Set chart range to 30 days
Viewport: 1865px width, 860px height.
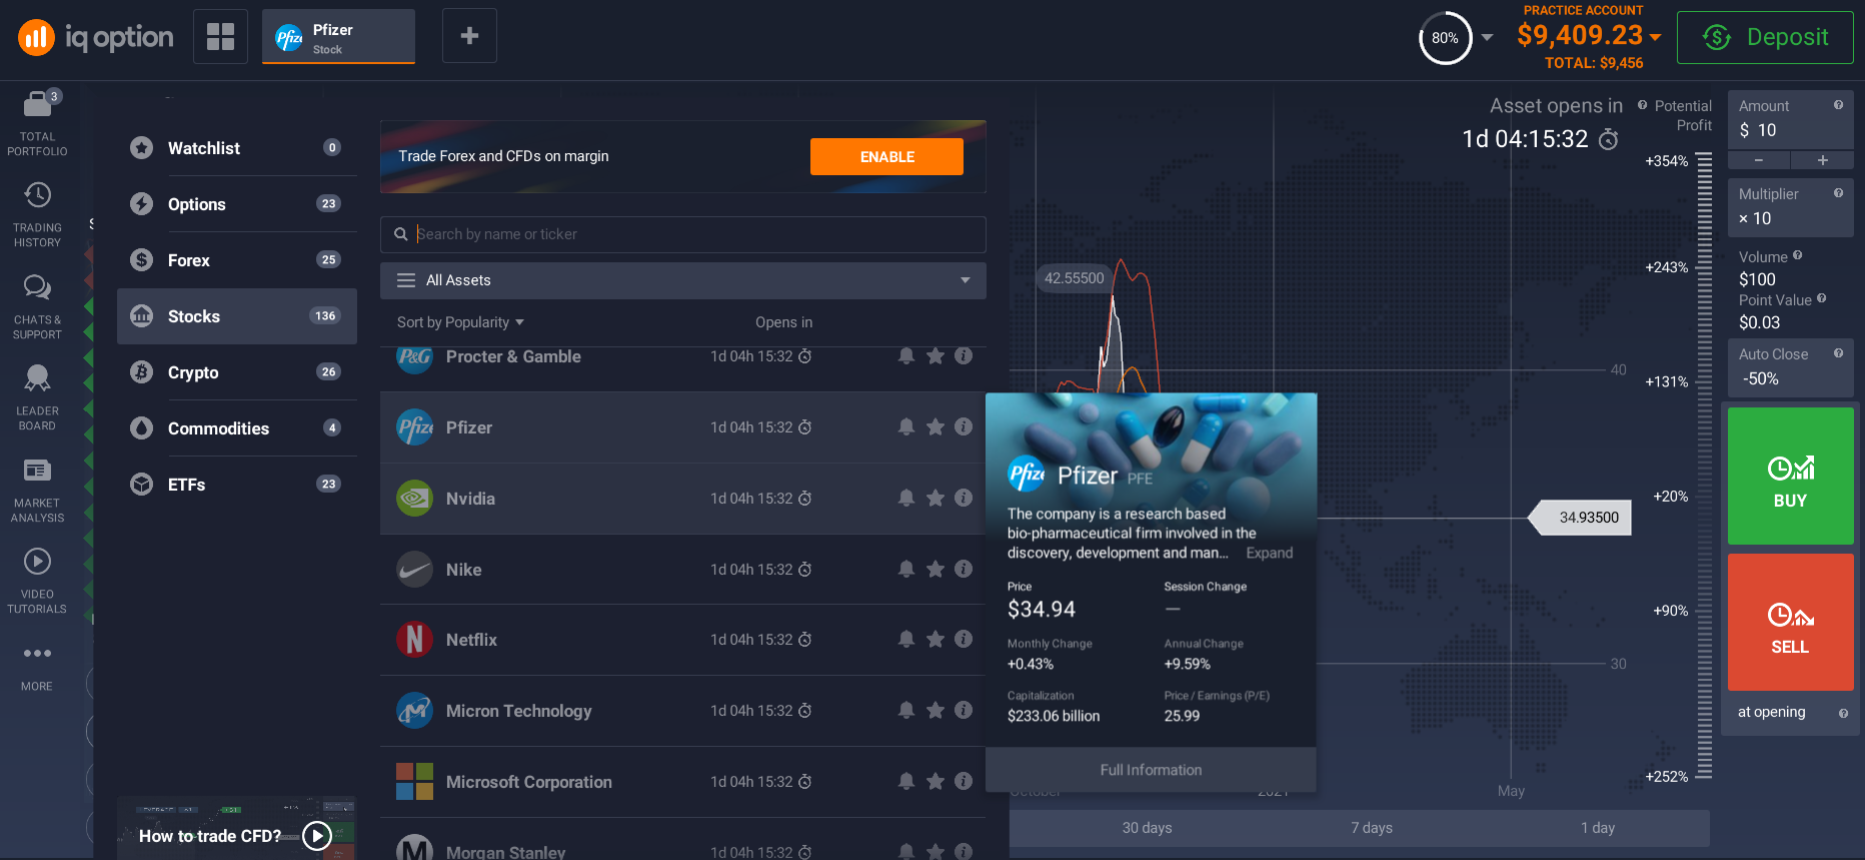(1147, 828)
